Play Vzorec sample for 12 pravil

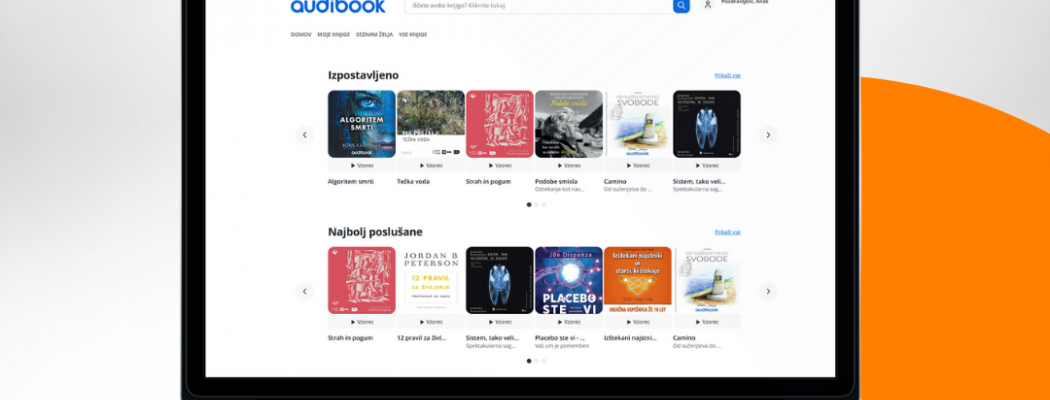click(431, 322)
